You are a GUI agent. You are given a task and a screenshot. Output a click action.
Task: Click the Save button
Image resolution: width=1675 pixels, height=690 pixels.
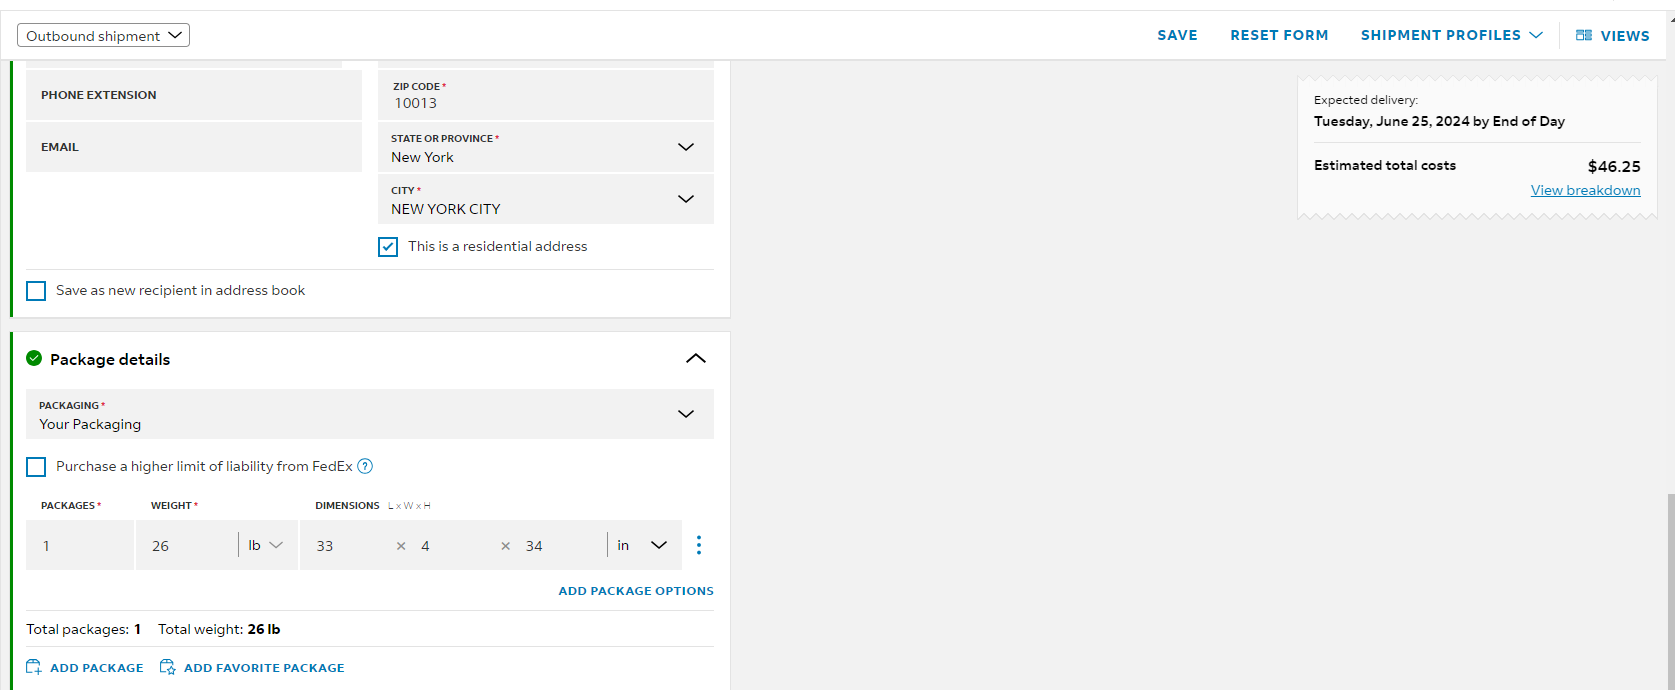pyautogui.click(x=1177, y=35)
